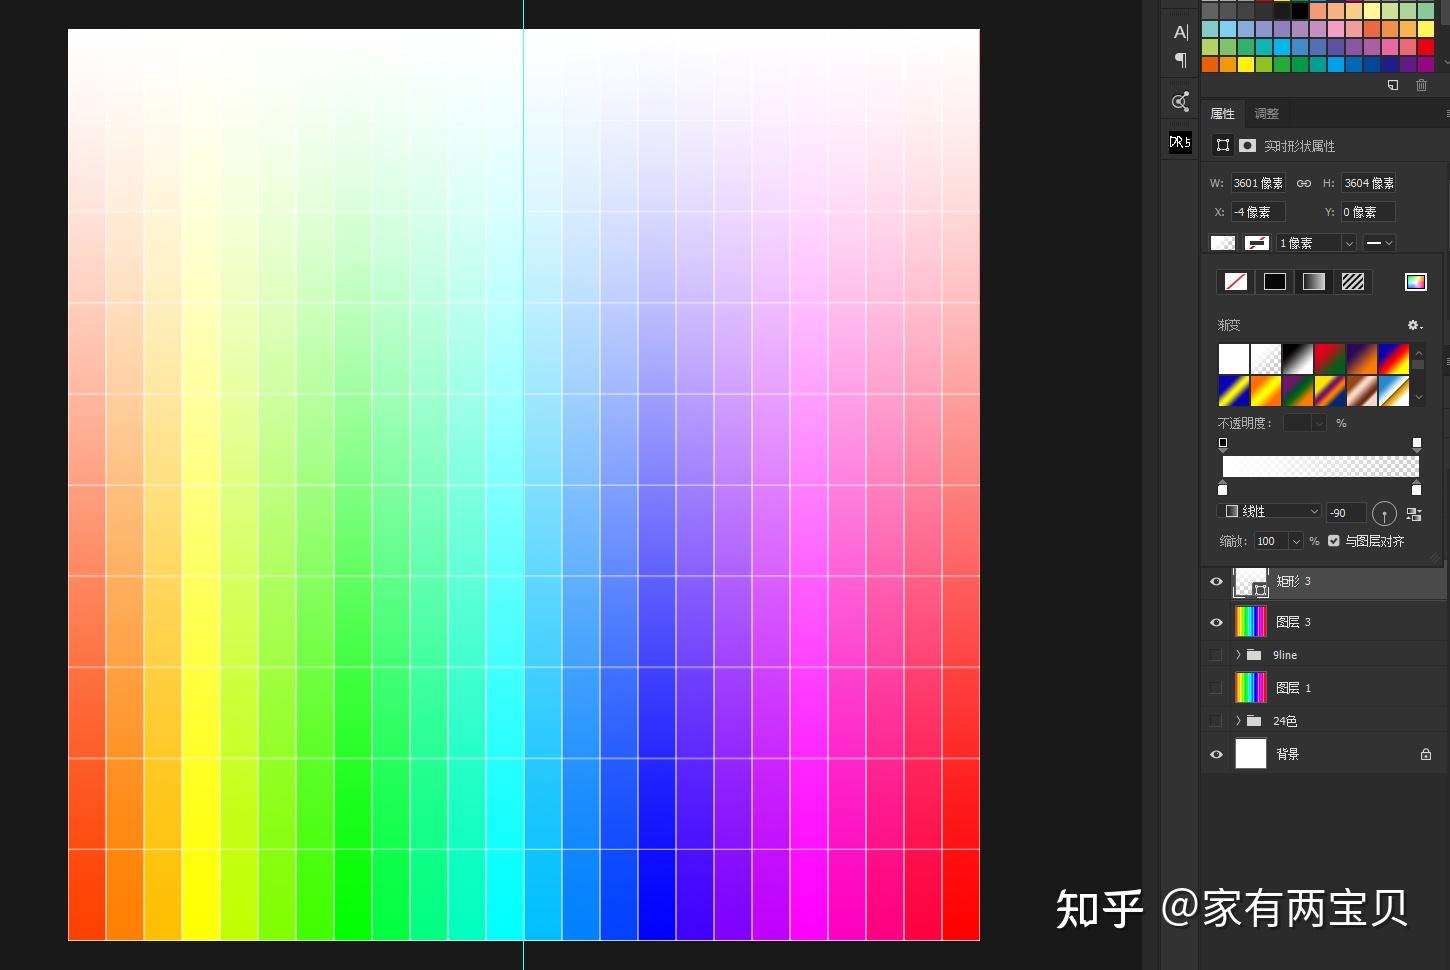
Task: Click the right color stop below gradient bar
Action: [x=1416, y=489]
